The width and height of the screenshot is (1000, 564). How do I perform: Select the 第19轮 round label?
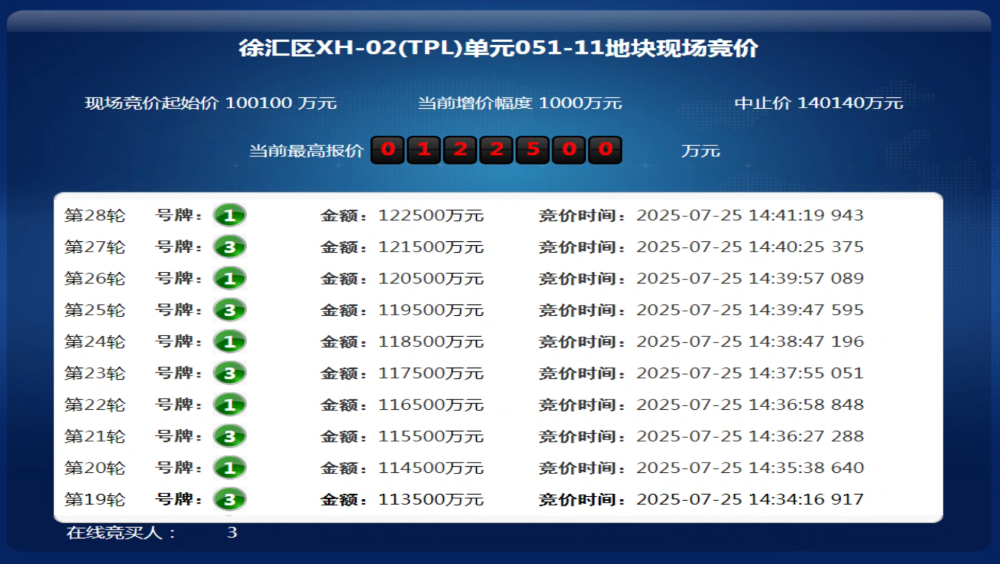[95, 500]
